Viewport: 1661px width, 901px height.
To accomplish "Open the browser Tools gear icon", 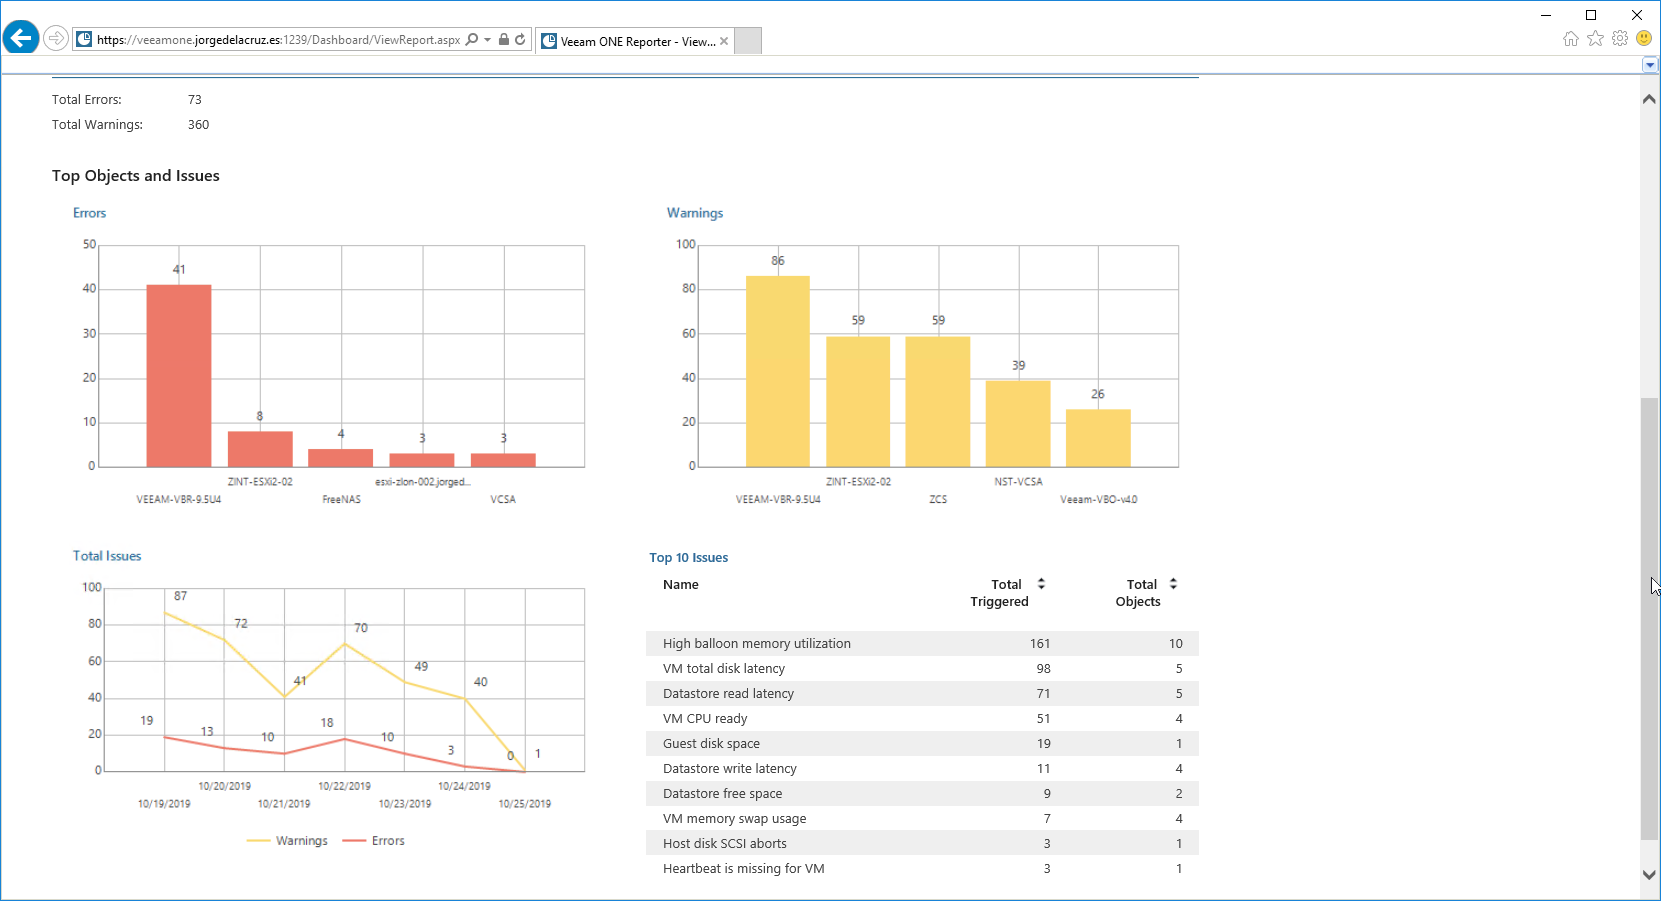I will click(x=1620, y=39).
